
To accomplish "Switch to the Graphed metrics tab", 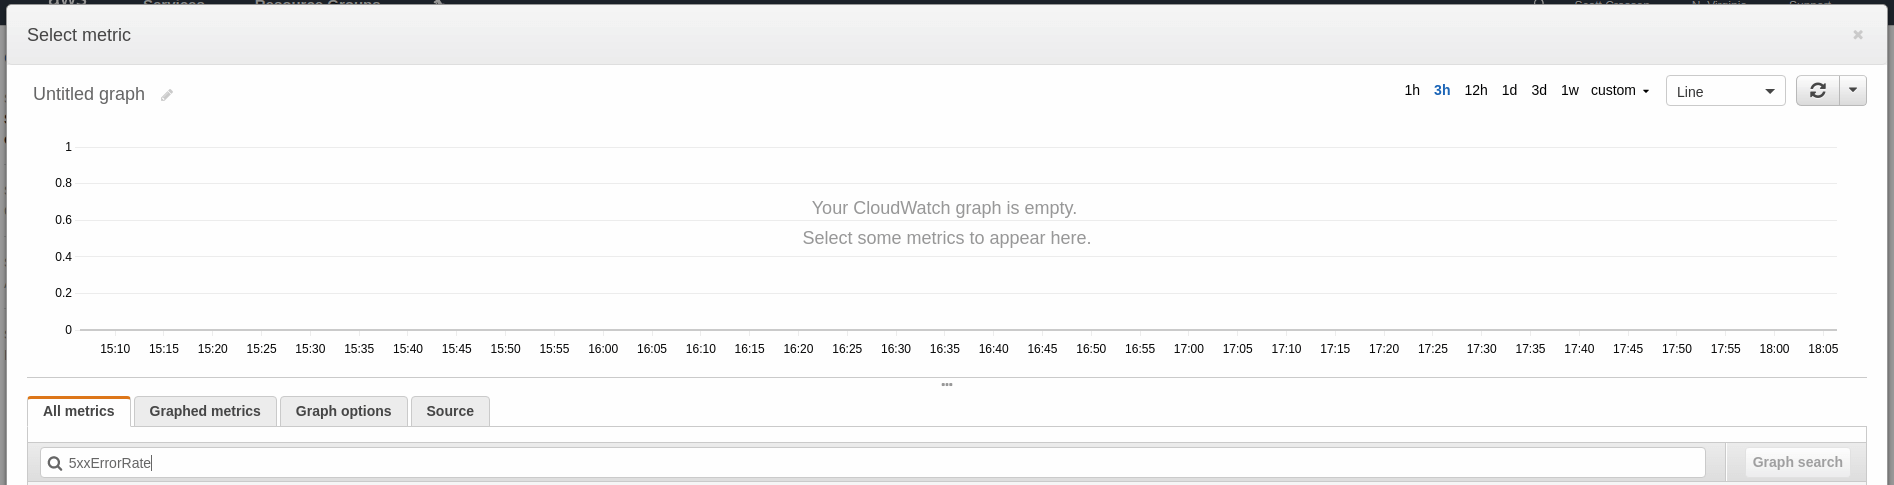I will pos(205,411).
